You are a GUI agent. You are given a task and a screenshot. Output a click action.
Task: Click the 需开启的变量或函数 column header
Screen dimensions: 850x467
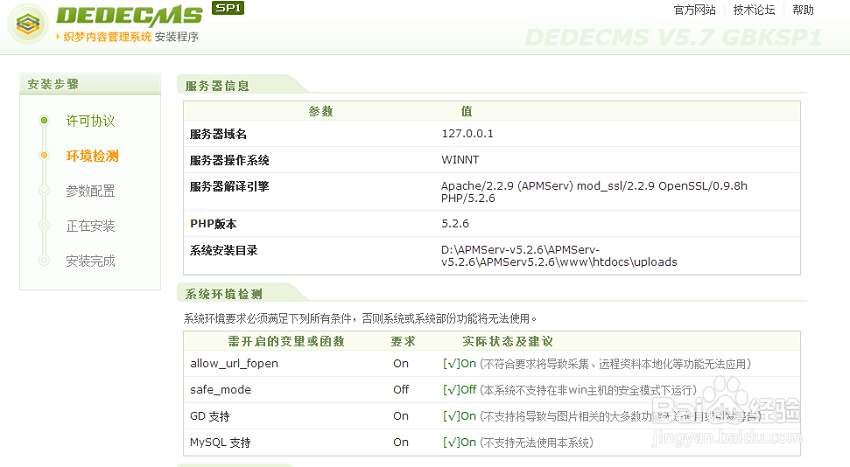click(286, 341)
